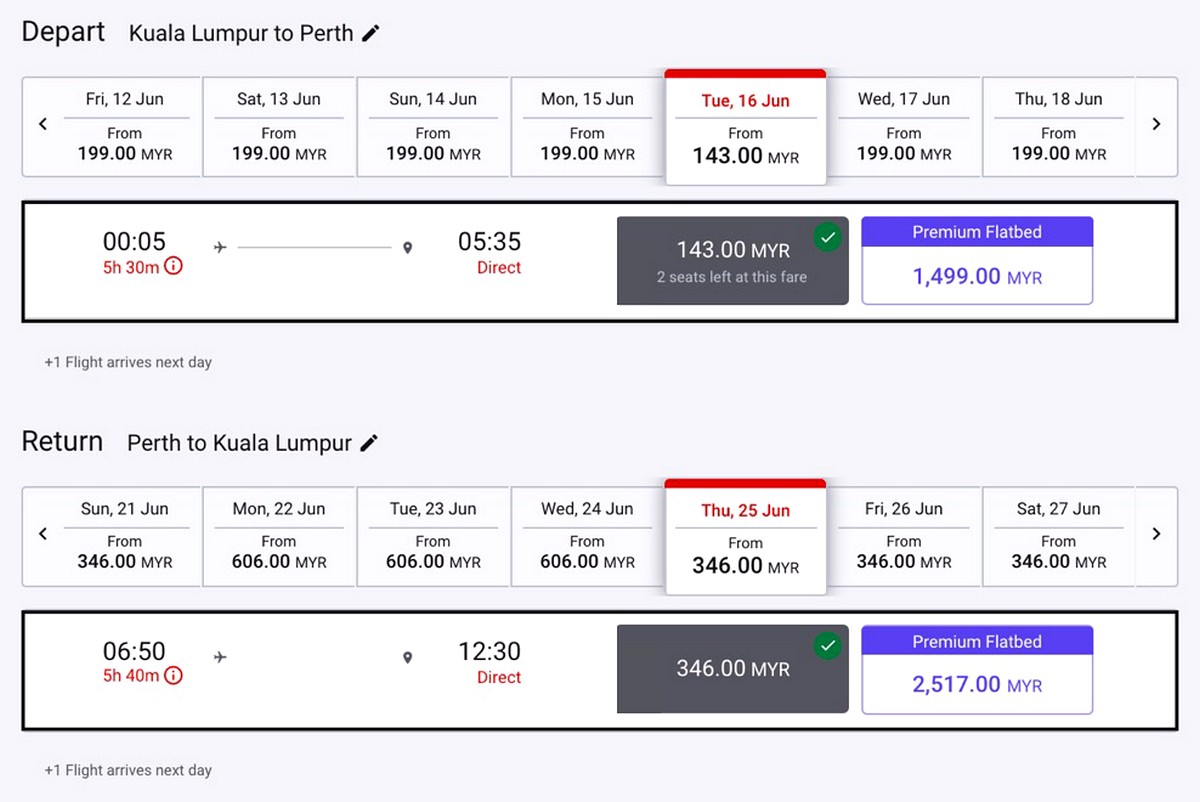Select Sat, 27 Jun return date
The height and width of the screenshot is (802, 1200).
pyautogui.click(x=1059, y=536)
